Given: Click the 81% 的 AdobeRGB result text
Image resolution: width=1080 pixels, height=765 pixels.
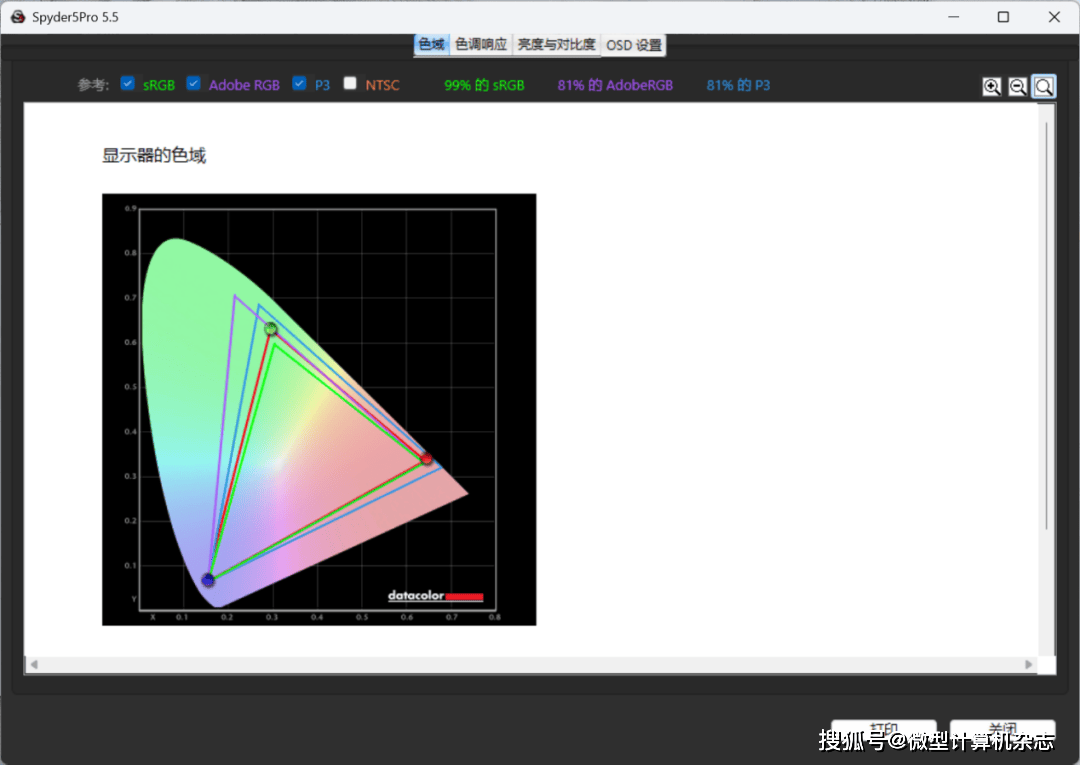Looking at the screenshot, I should coord(615,85).
